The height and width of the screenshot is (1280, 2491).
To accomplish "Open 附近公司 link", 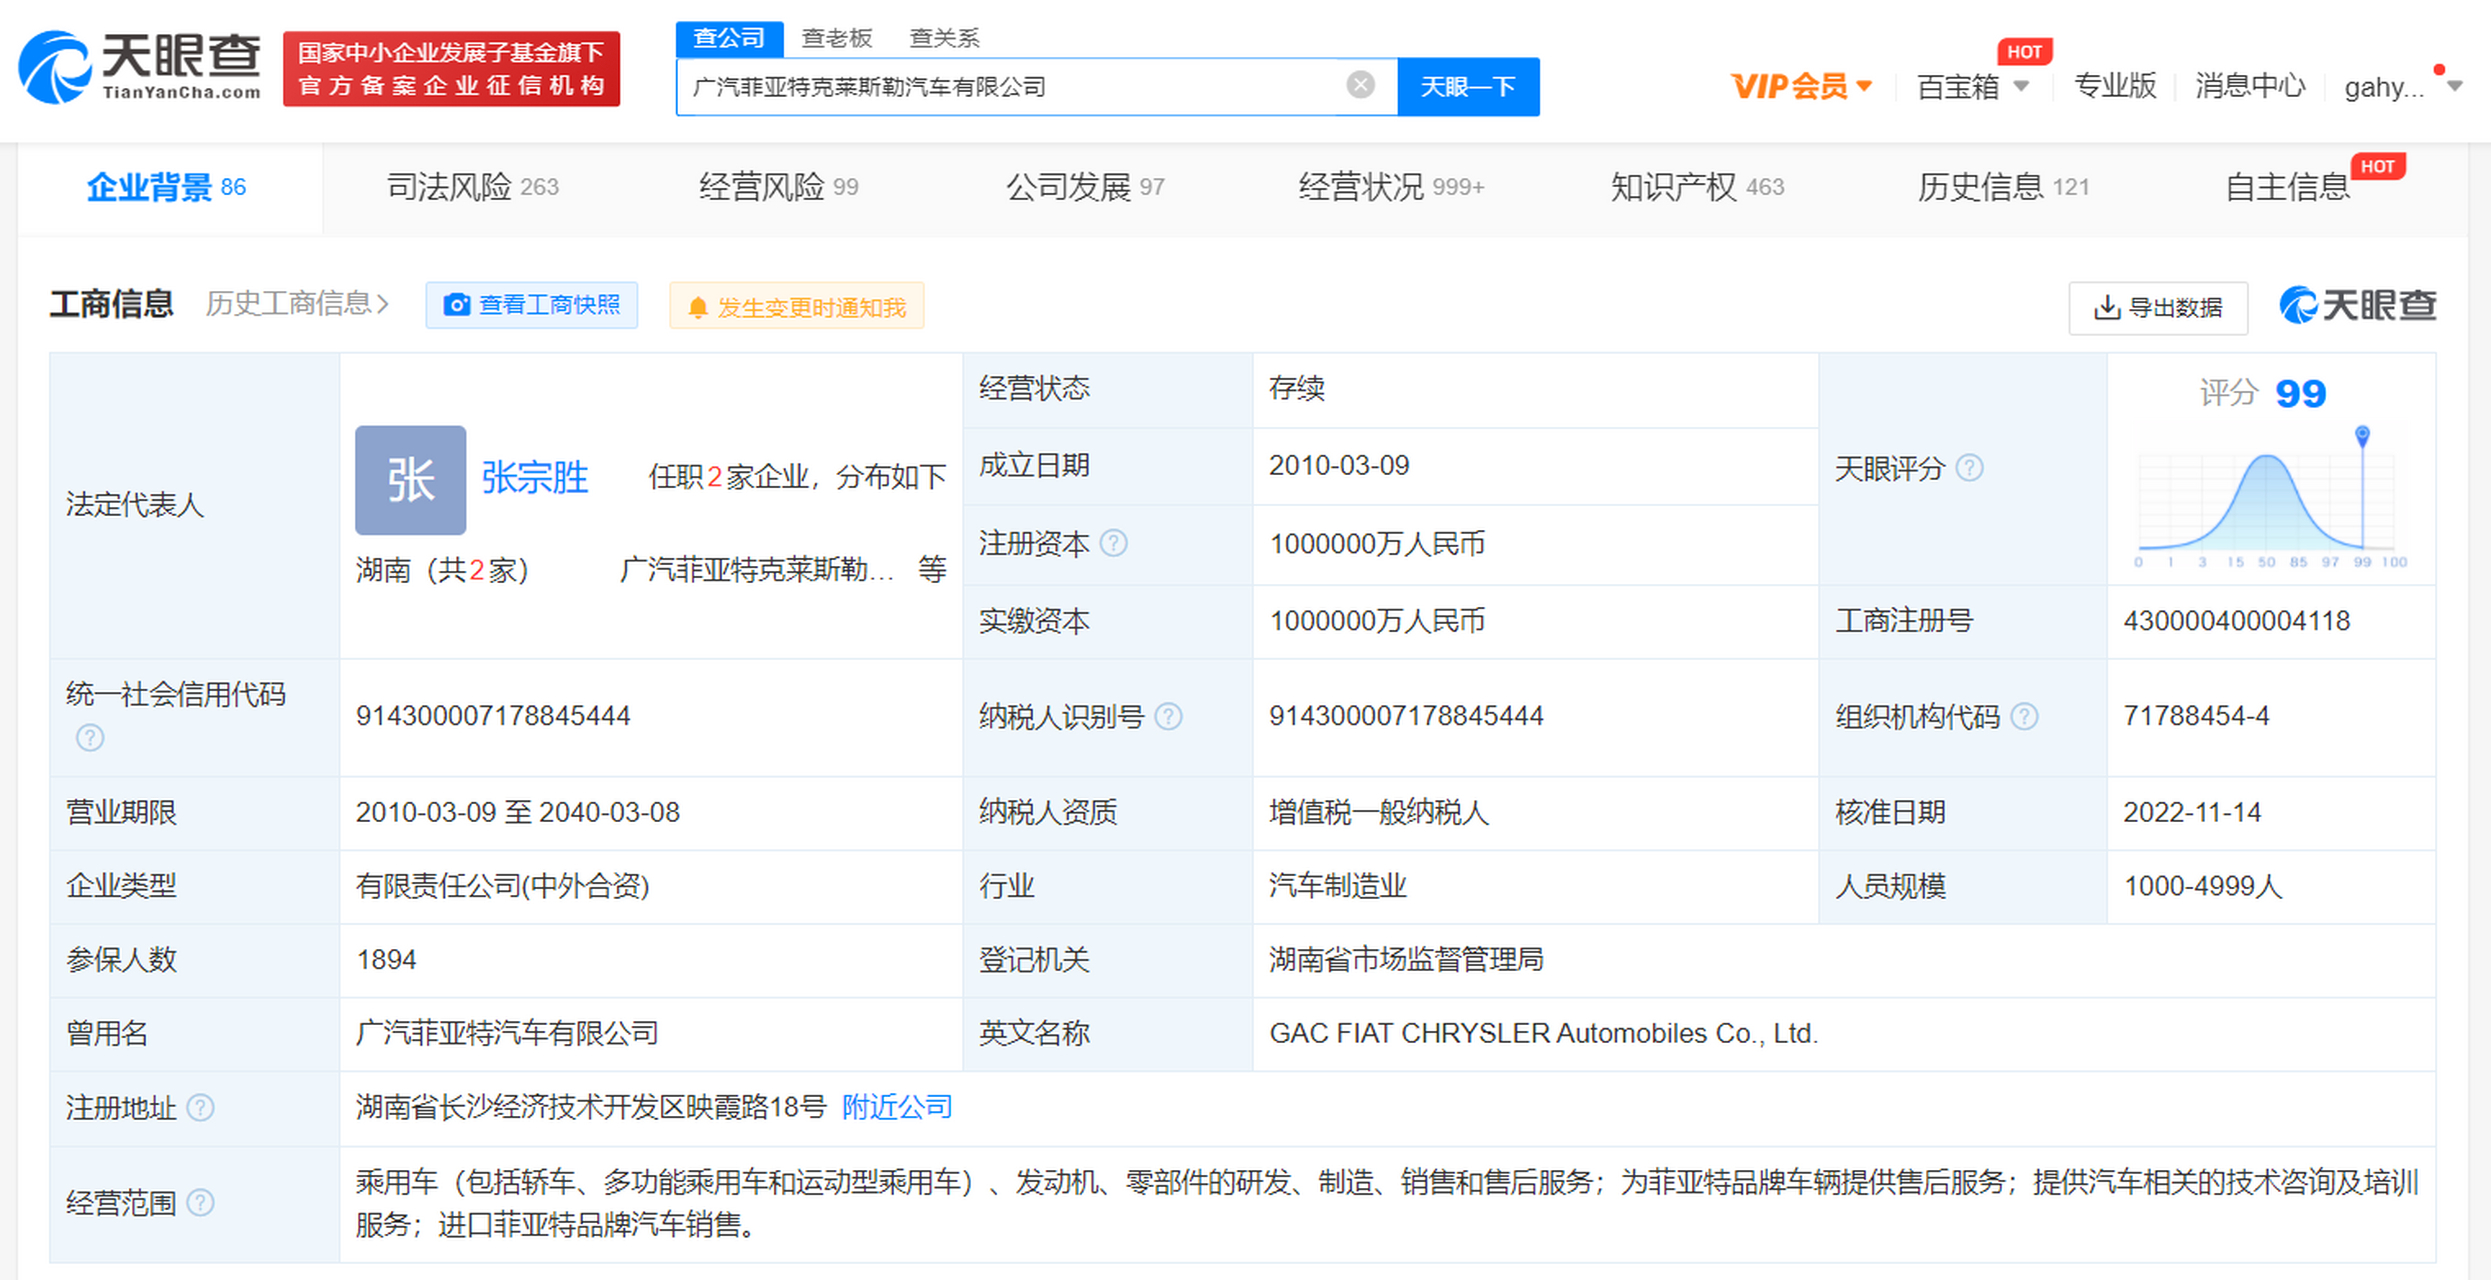I will (897, 1107).
